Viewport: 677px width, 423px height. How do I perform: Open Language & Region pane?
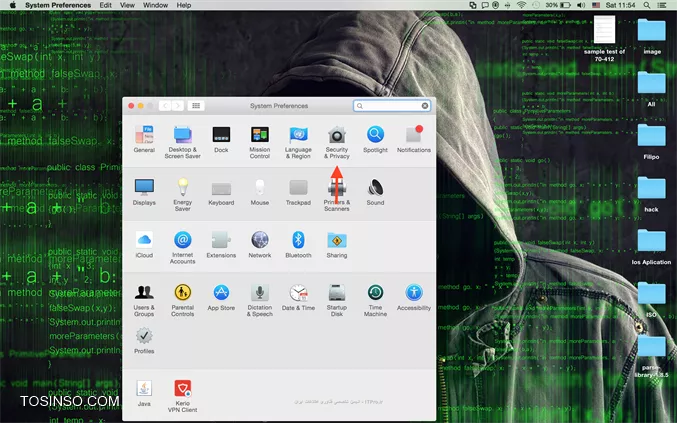point(298,142)
